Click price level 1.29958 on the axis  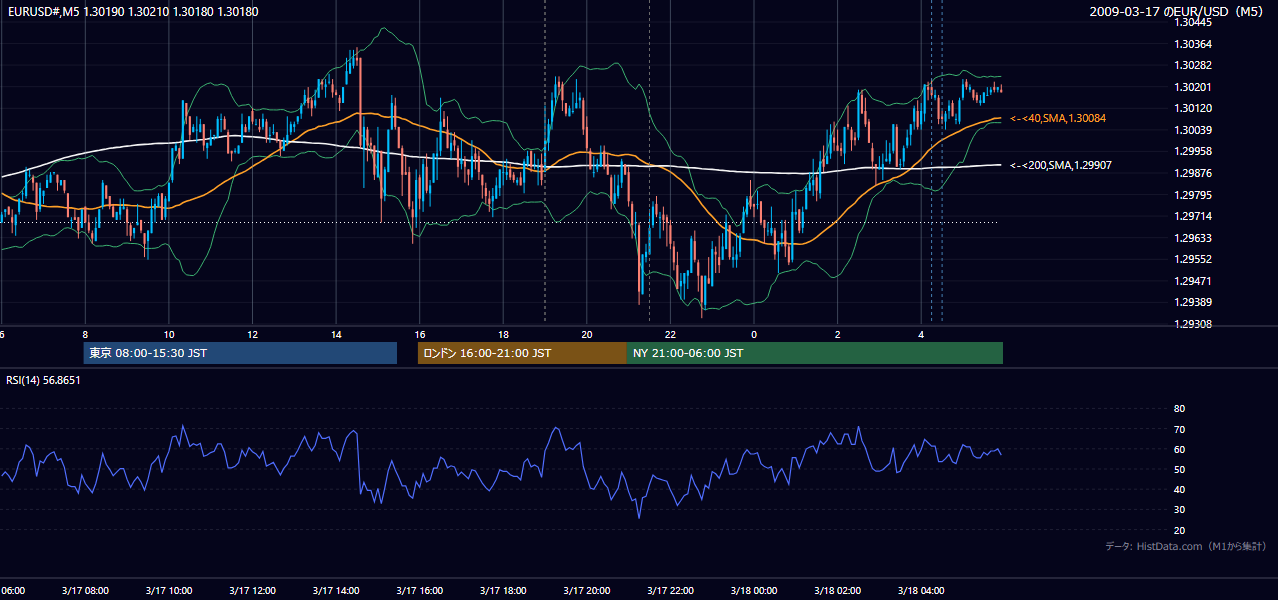(1195, 151)
